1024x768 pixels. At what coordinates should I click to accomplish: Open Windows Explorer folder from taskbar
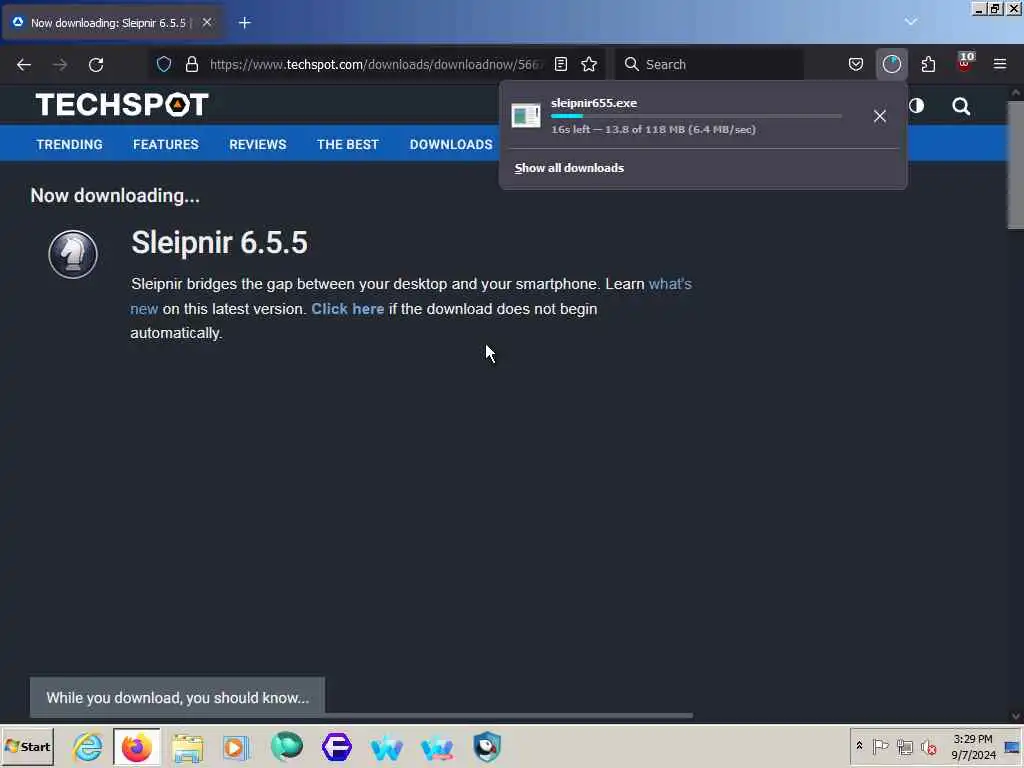pyautogui.click(x=187, y=747)
